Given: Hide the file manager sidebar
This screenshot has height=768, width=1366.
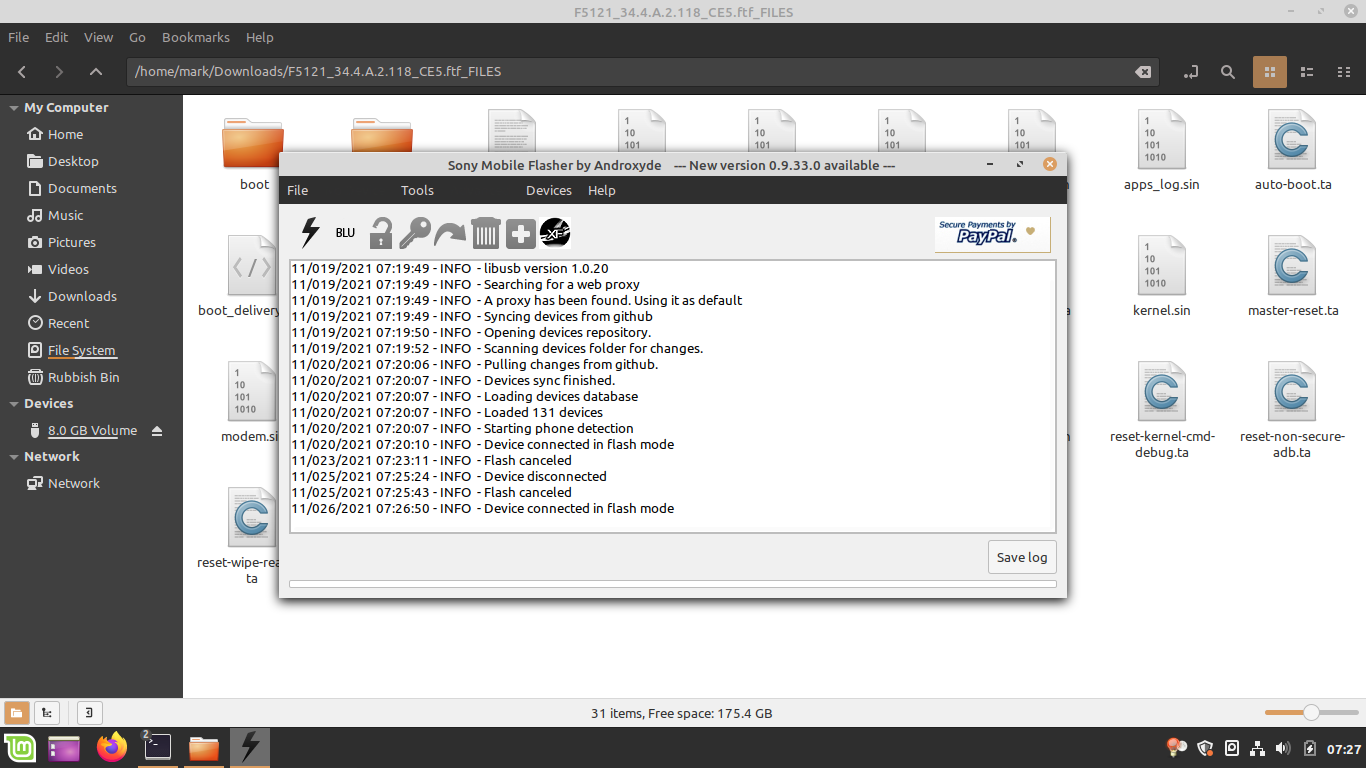Looking at the screenshot, I should pyautogui.click(x=89, y=713).
